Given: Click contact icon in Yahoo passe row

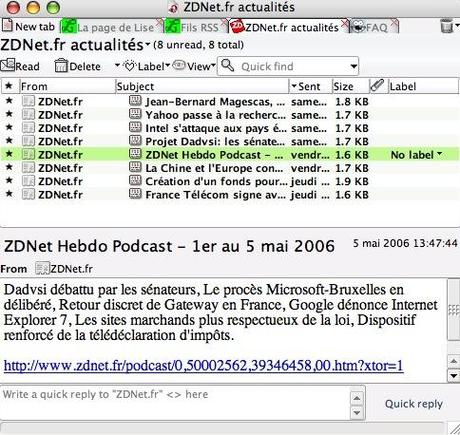Looking at the screenshot, I should click(28, 114).
